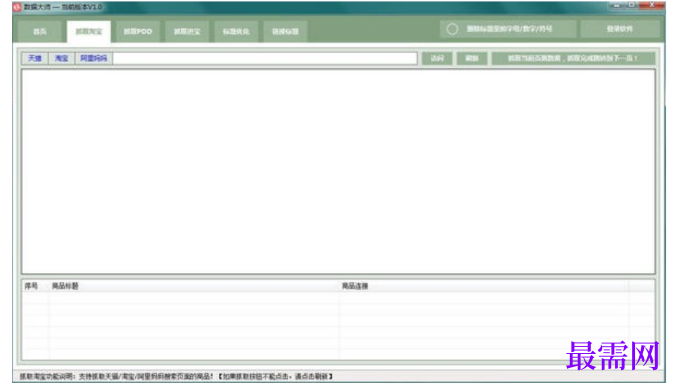
Task: Click the 登录软件 login button
Action: click(x=619, y=29)
